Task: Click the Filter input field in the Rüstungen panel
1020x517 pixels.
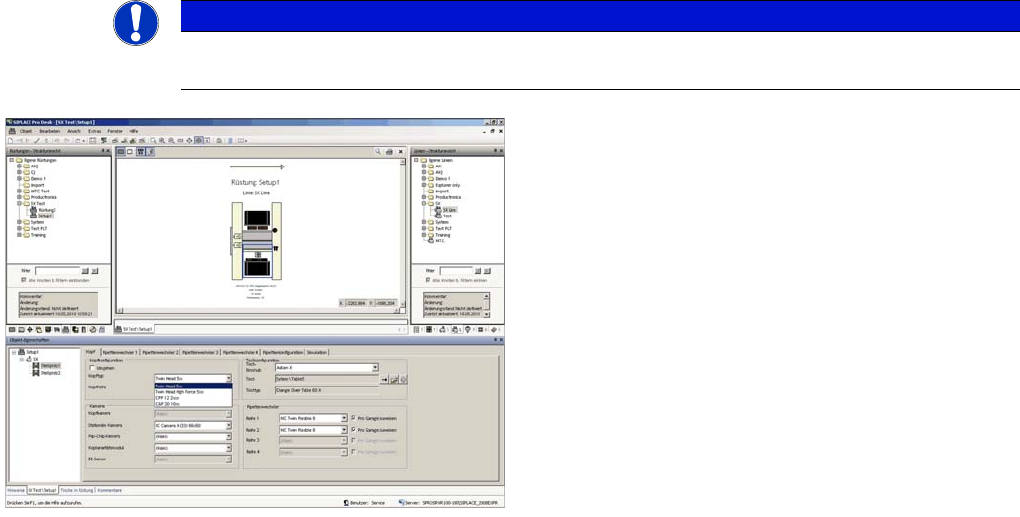Action: (57, 270)
